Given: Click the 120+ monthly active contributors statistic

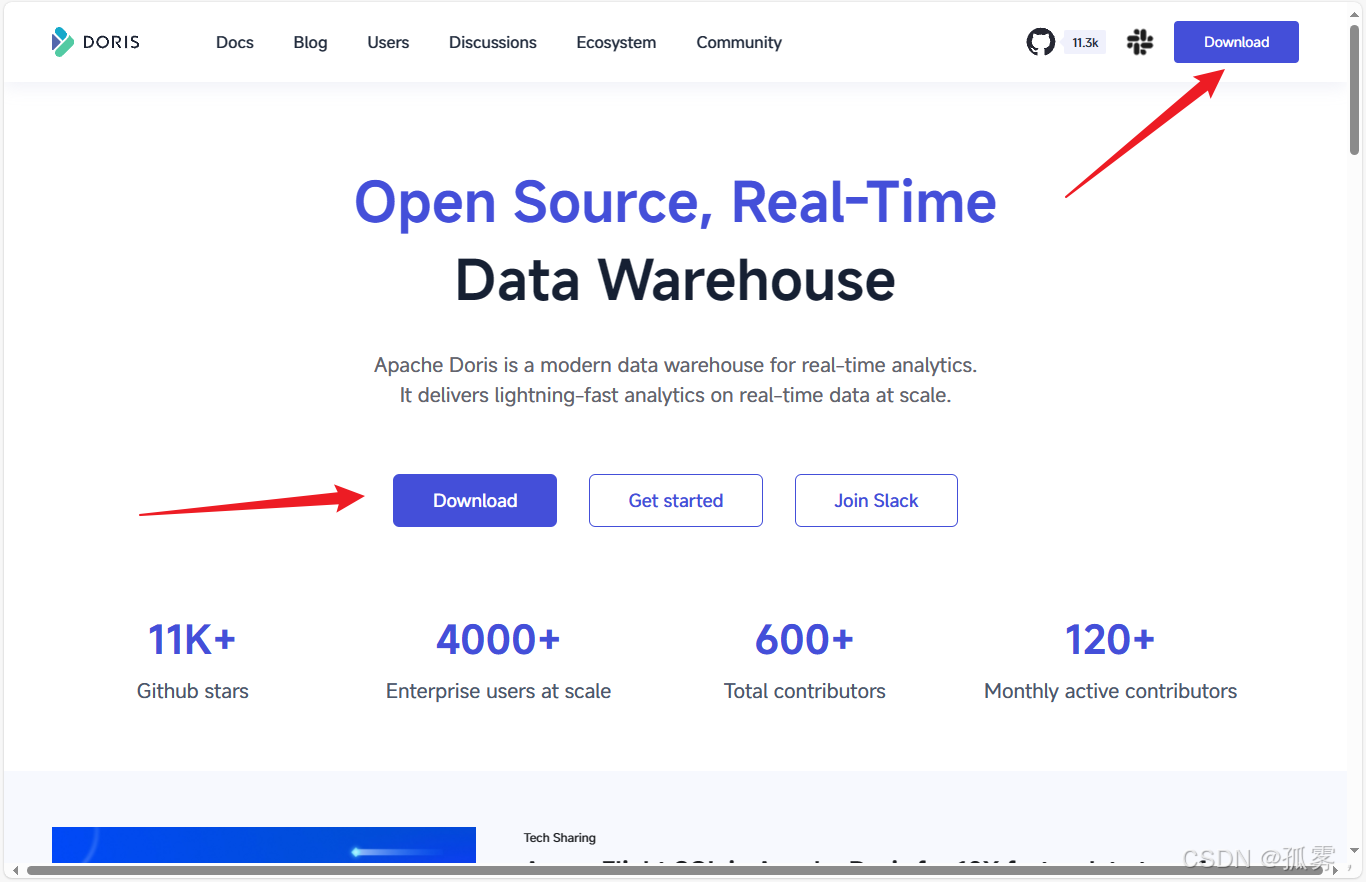Looking at the screenshot, I should click(x=1110, y=662).
